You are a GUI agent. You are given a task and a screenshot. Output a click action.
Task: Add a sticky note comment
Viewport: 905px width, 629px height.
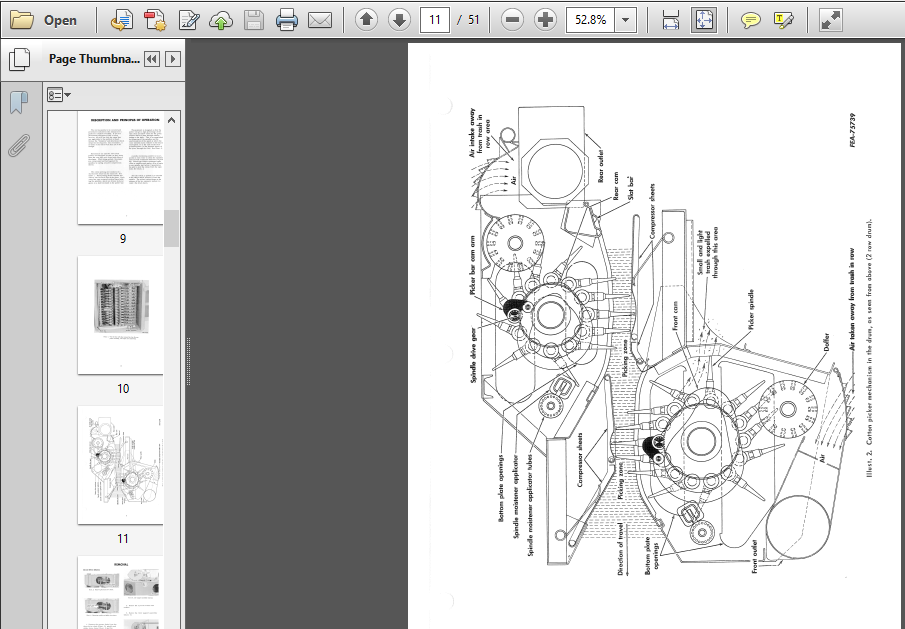[750, 20]
